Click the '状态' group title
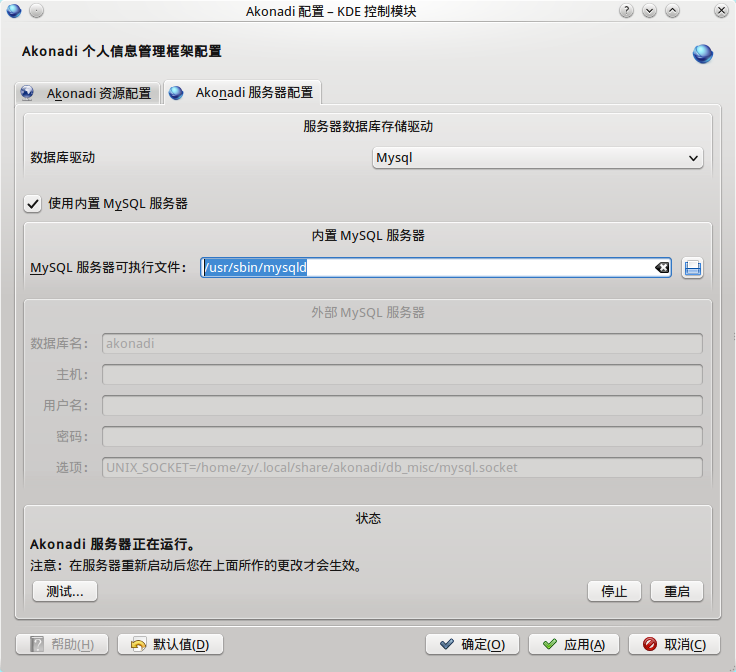This screenshot has height=672, width=736. pos(368,518)
